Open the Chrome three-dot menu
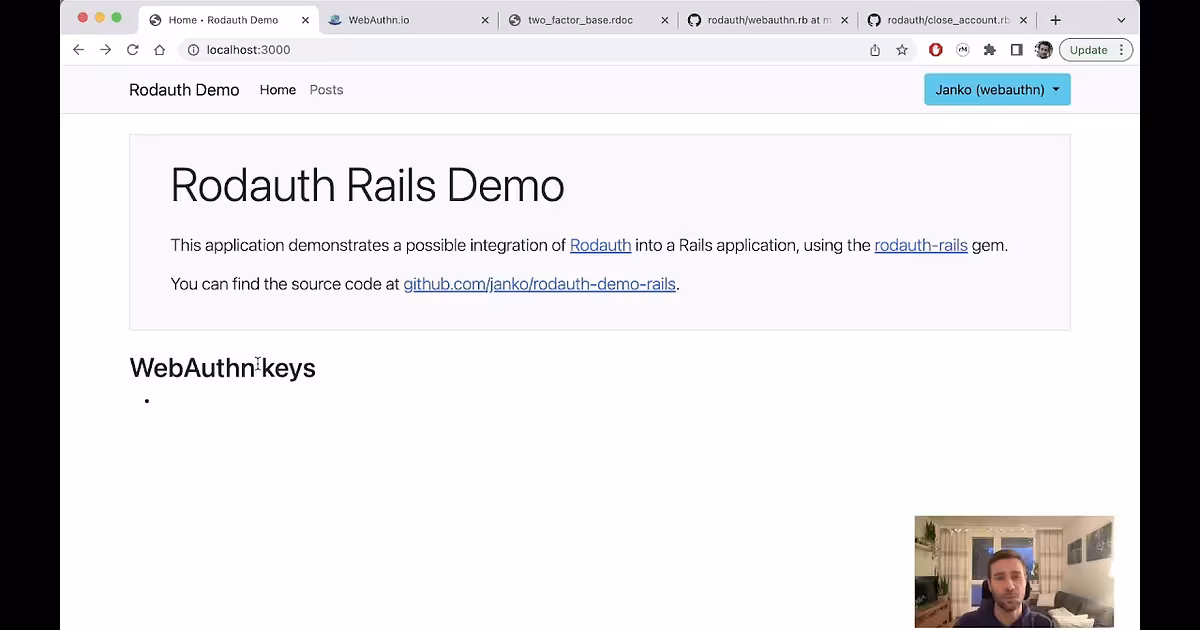The width and height of the screenshot is (1200, 630). (1122, 50)
